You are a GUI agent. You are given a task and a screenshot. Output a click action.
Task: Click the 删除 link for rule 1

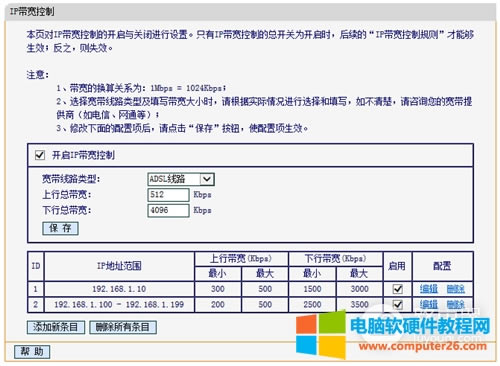(x=456, y=289)
